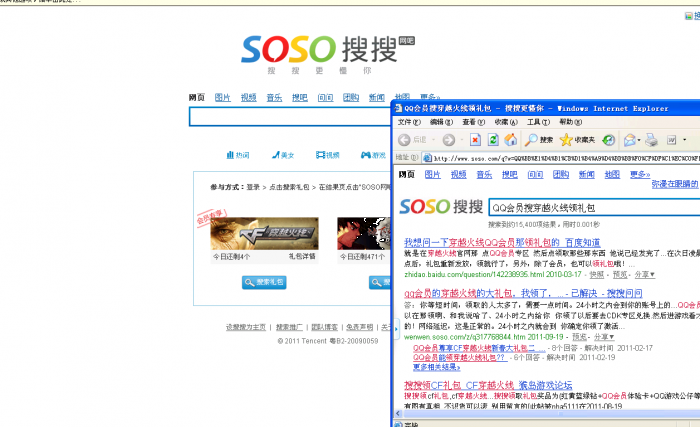Click 快照 link under zhidao.baidu.com result
This screenshot has width=700, height=427.
[596, 275]
